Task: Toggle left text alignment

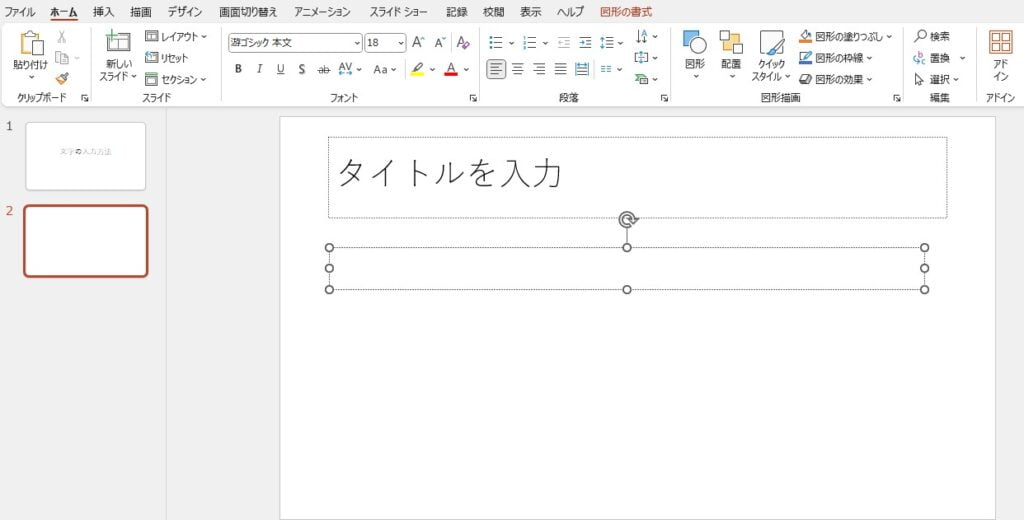Action: [496, 69]
